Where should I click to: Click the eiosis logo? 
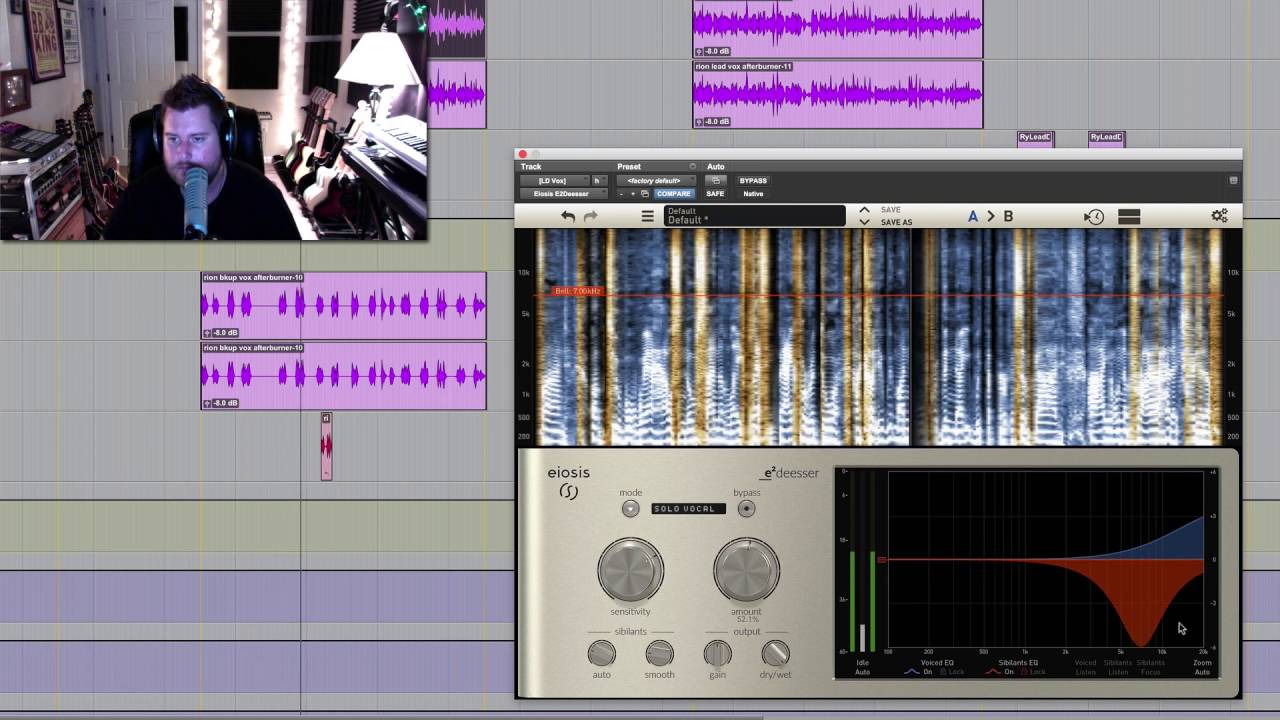(568, 481)
